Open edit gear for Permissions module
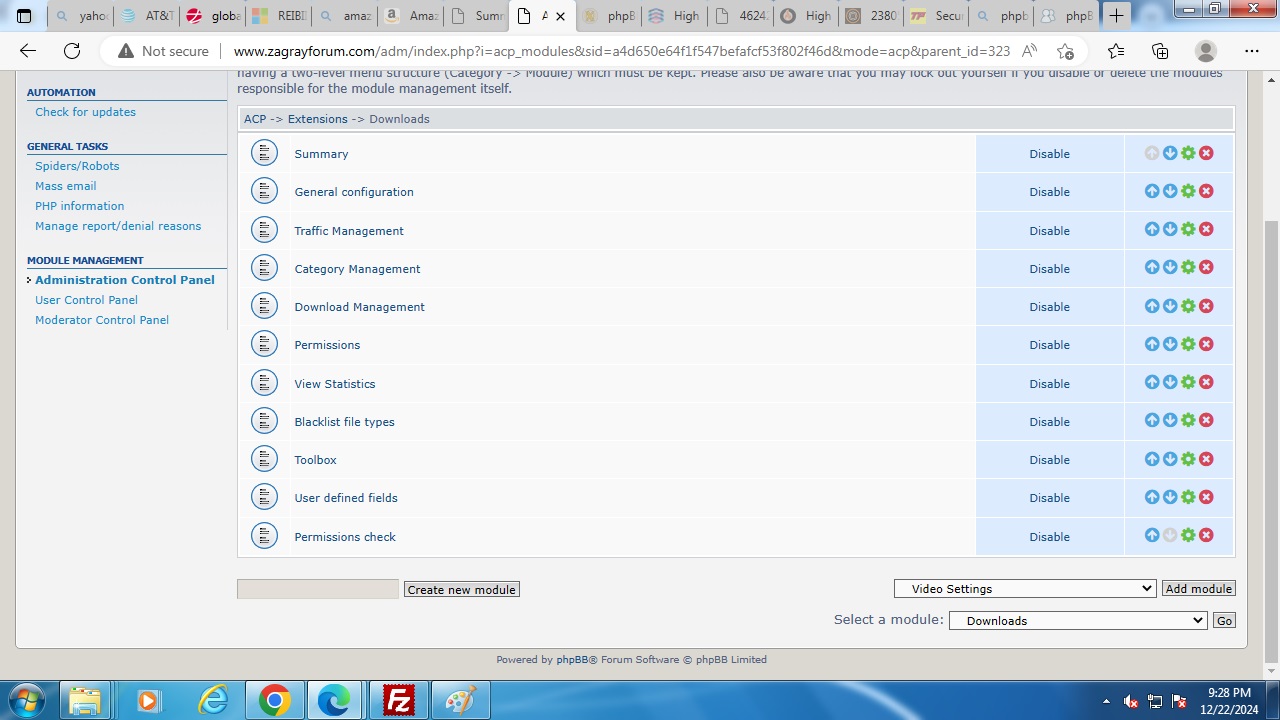This screenshot has height=720, width=1280. click(1188, 344)
